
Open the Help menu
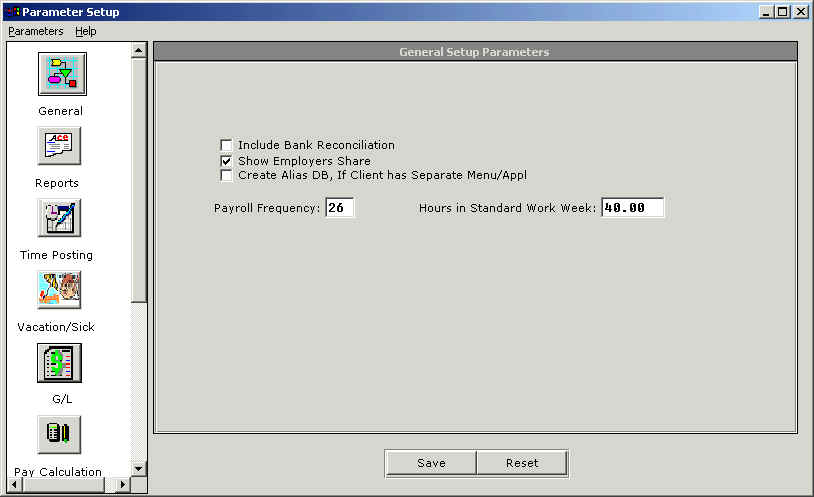(x=86, y=31)
